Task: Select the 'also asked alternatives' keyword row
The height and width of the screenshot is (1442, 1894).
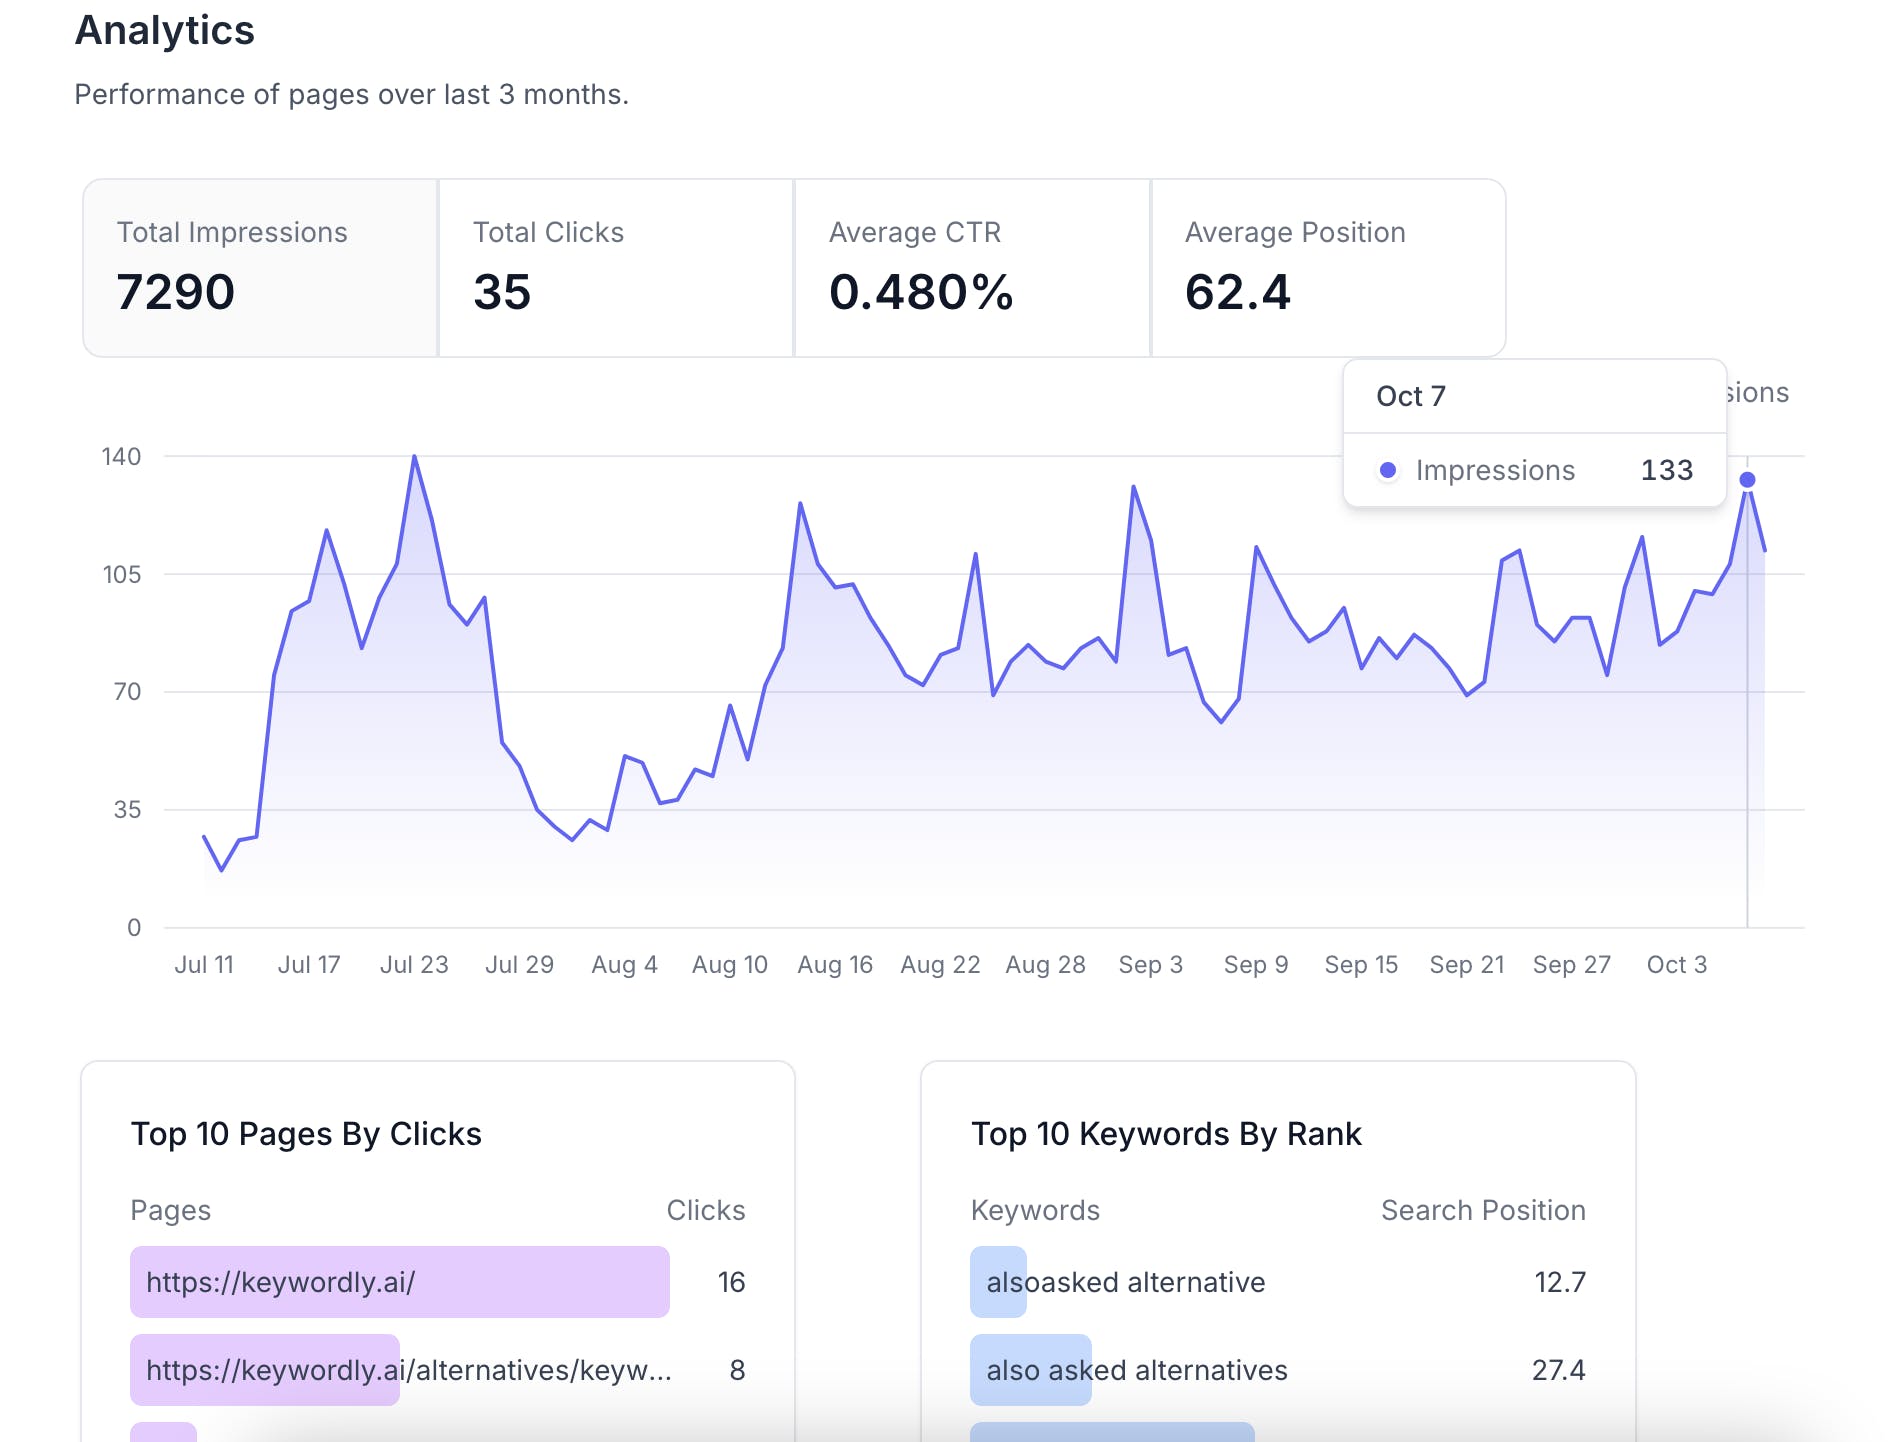Action: click(x=1278, y=1370)
